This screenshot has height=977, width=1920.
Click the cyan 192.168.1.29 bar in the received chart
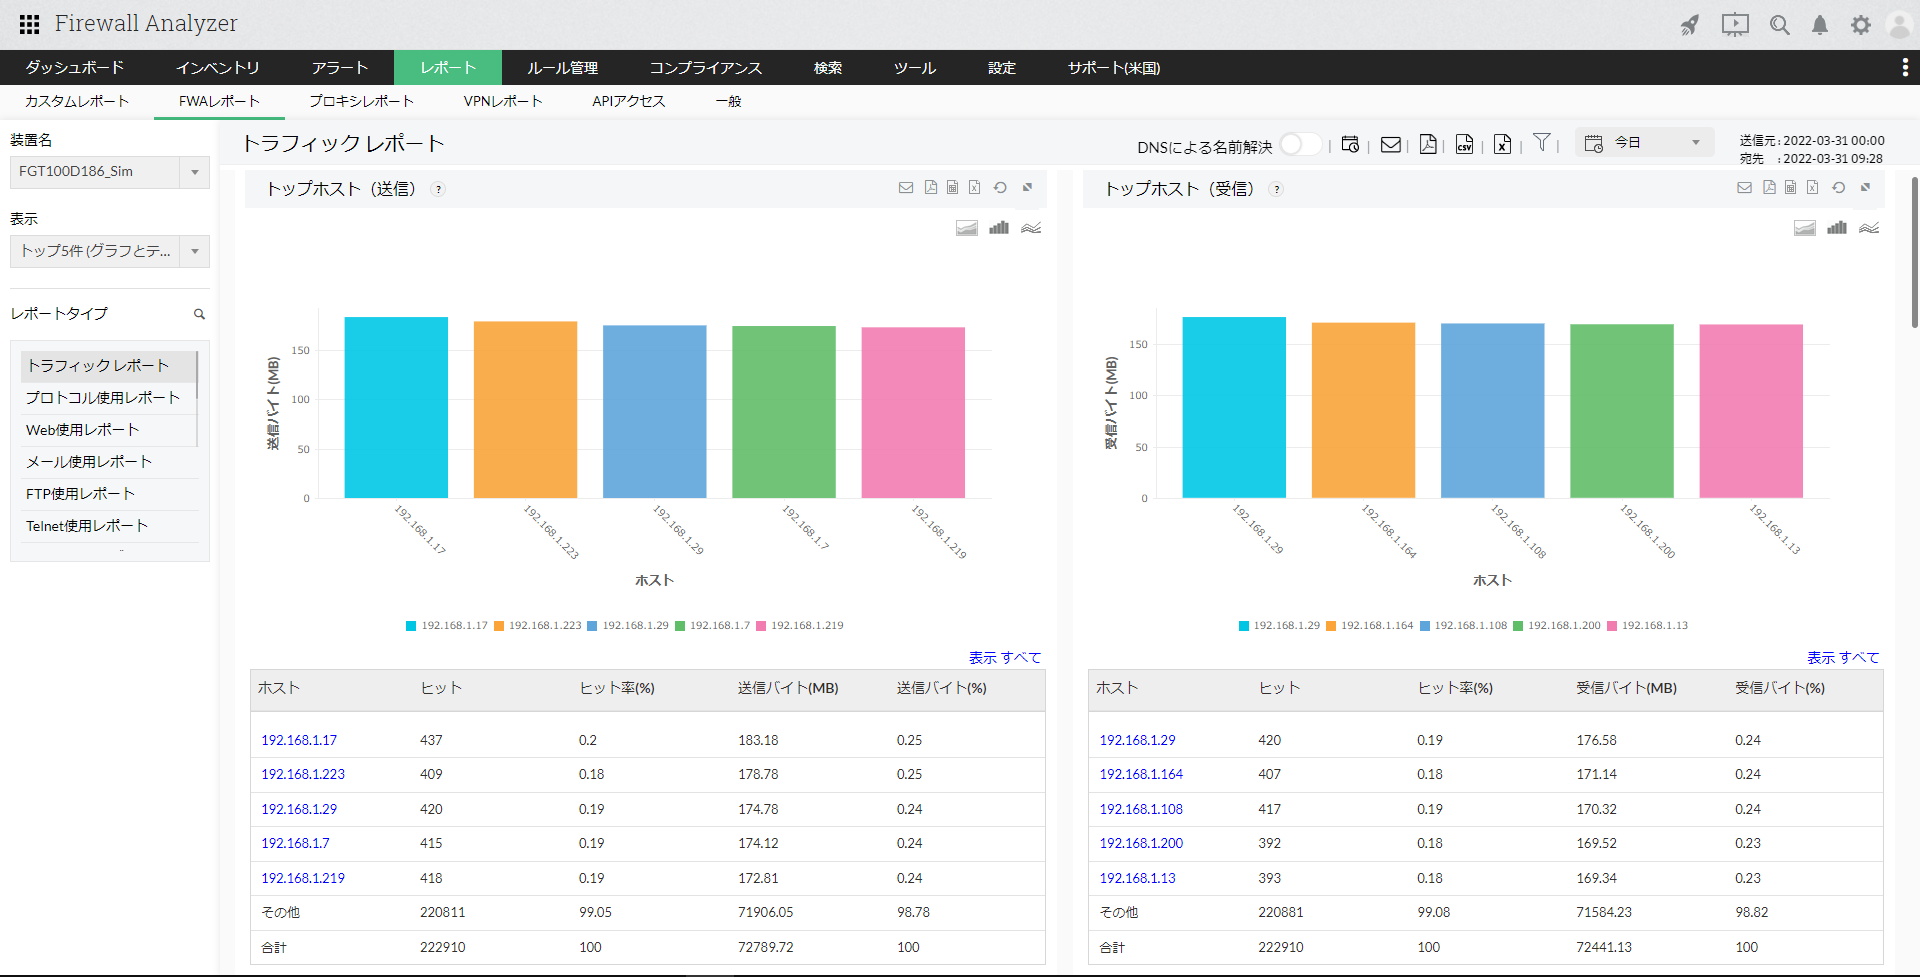(x=1234, y=408)
